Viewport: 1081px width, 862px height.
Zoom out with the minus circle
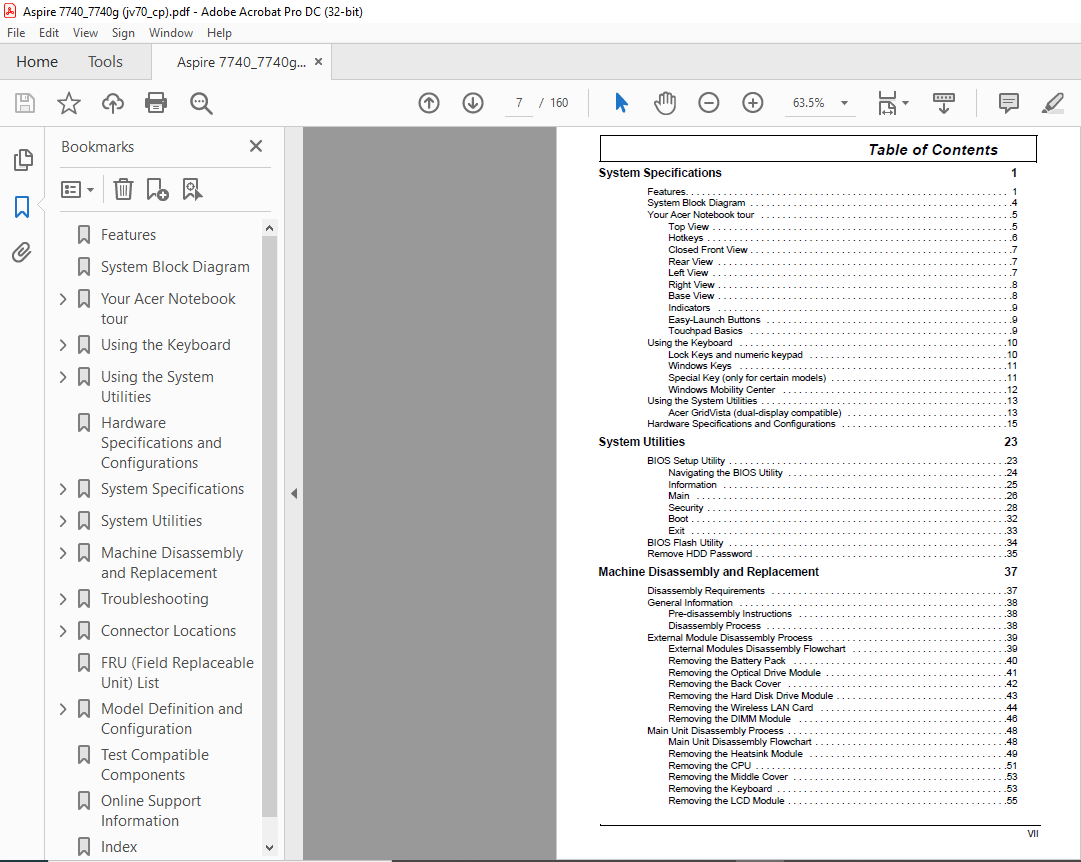(x=709, y=103)
